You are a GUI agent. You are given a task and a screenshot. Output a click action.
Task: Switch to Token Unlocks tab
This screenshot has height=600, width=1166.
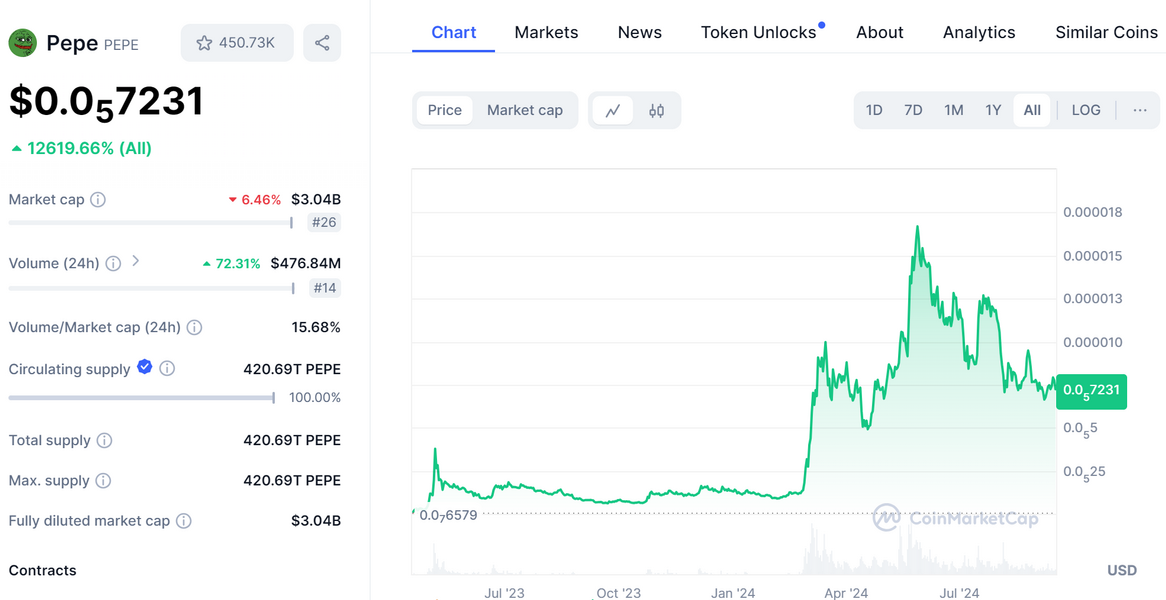pyautogui.click(x=758, y=32)
